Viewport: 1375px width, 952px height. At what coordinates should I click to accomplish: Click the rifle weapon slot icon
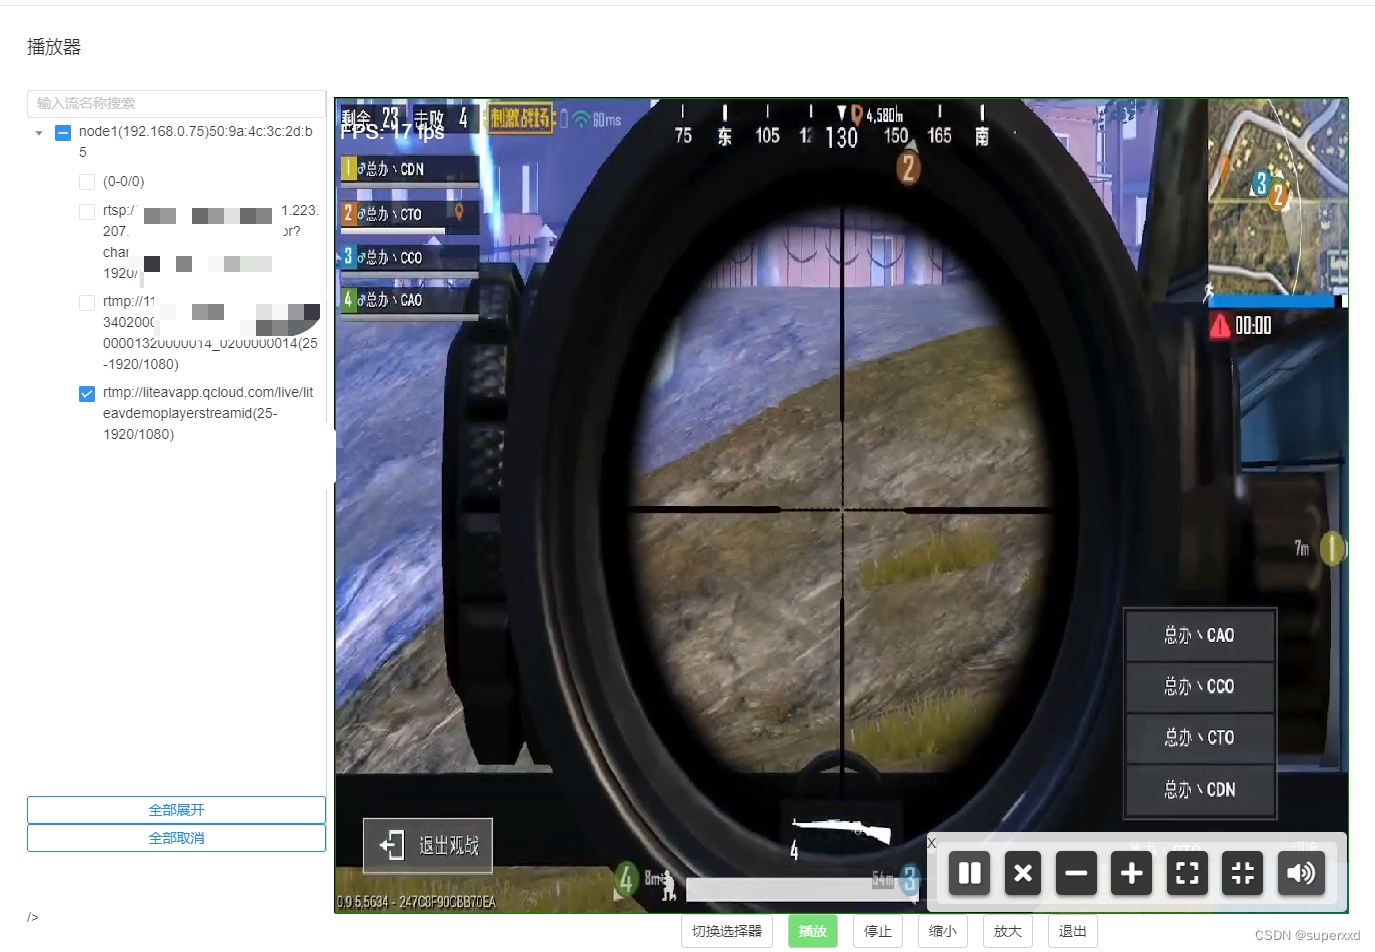pyautogui.click(x=841, y=830)
